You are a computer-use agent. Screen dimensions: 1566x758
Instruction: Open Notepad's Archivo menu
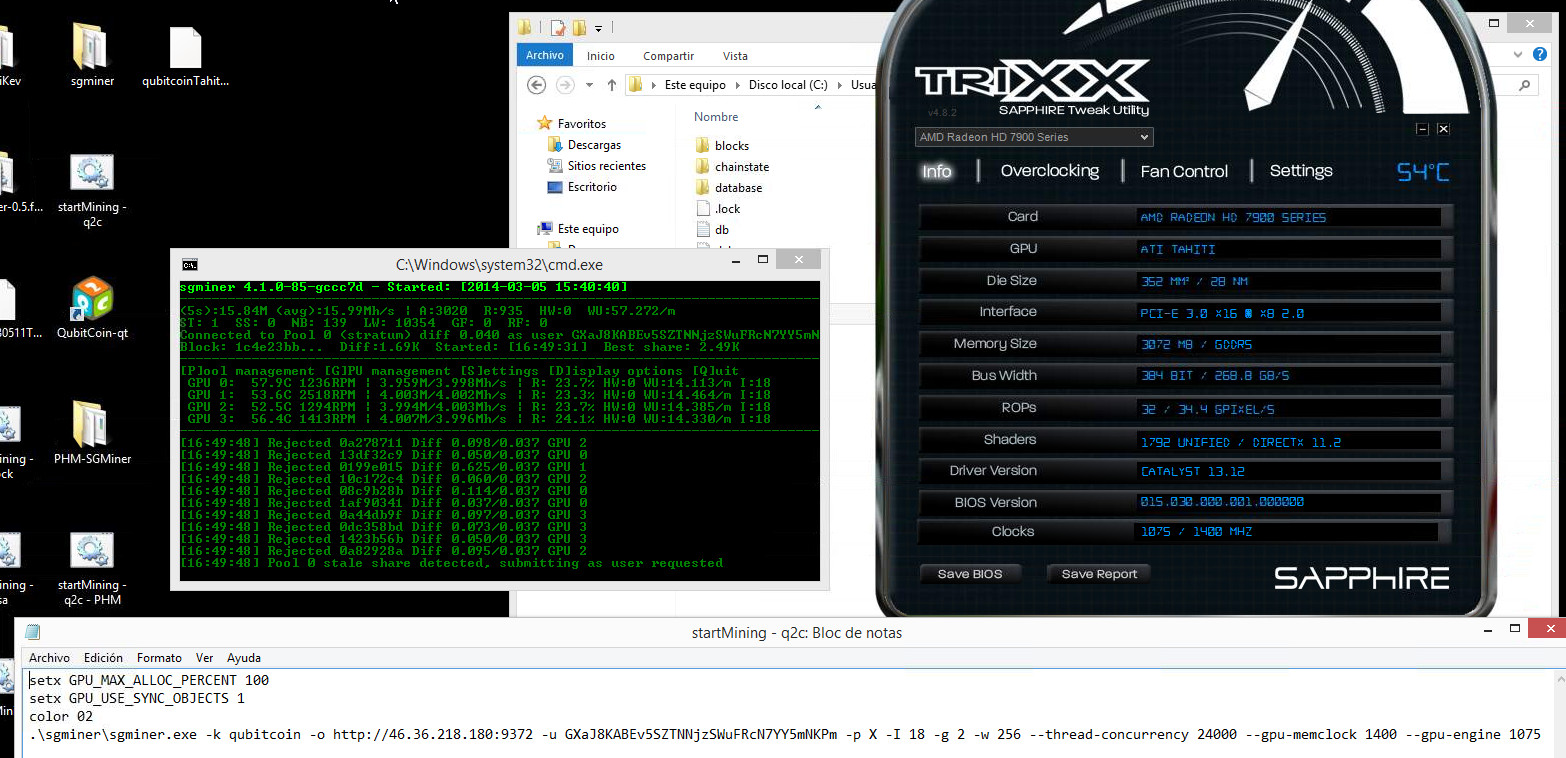coord(49,658)
